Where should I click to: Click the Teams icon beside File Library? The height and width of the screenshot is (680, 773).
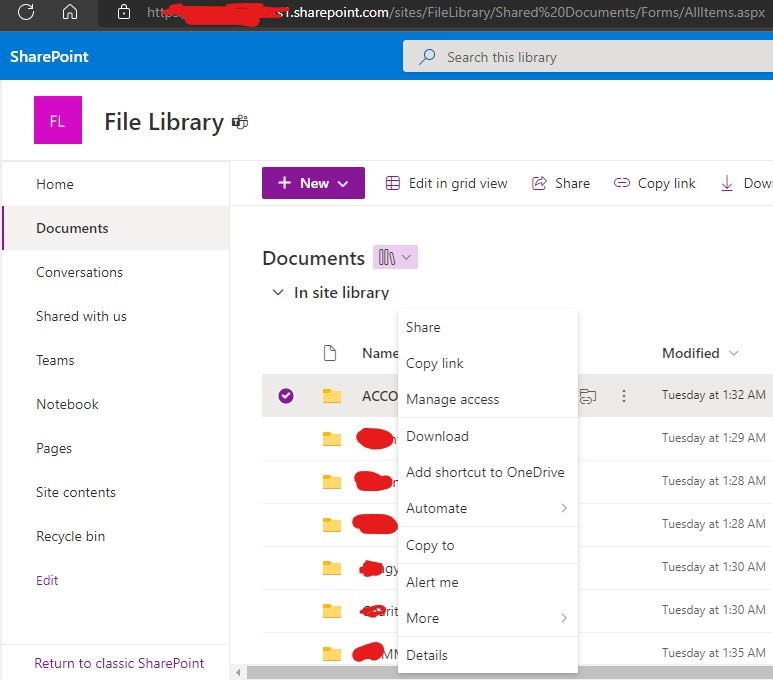click(240, 122)
